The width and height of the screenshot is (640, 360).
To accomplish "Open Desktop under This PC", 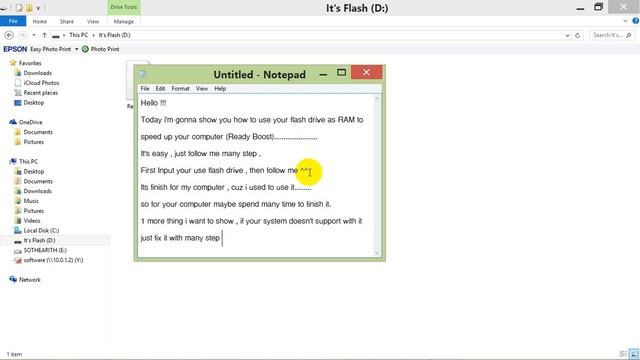I will pos(33,171).
